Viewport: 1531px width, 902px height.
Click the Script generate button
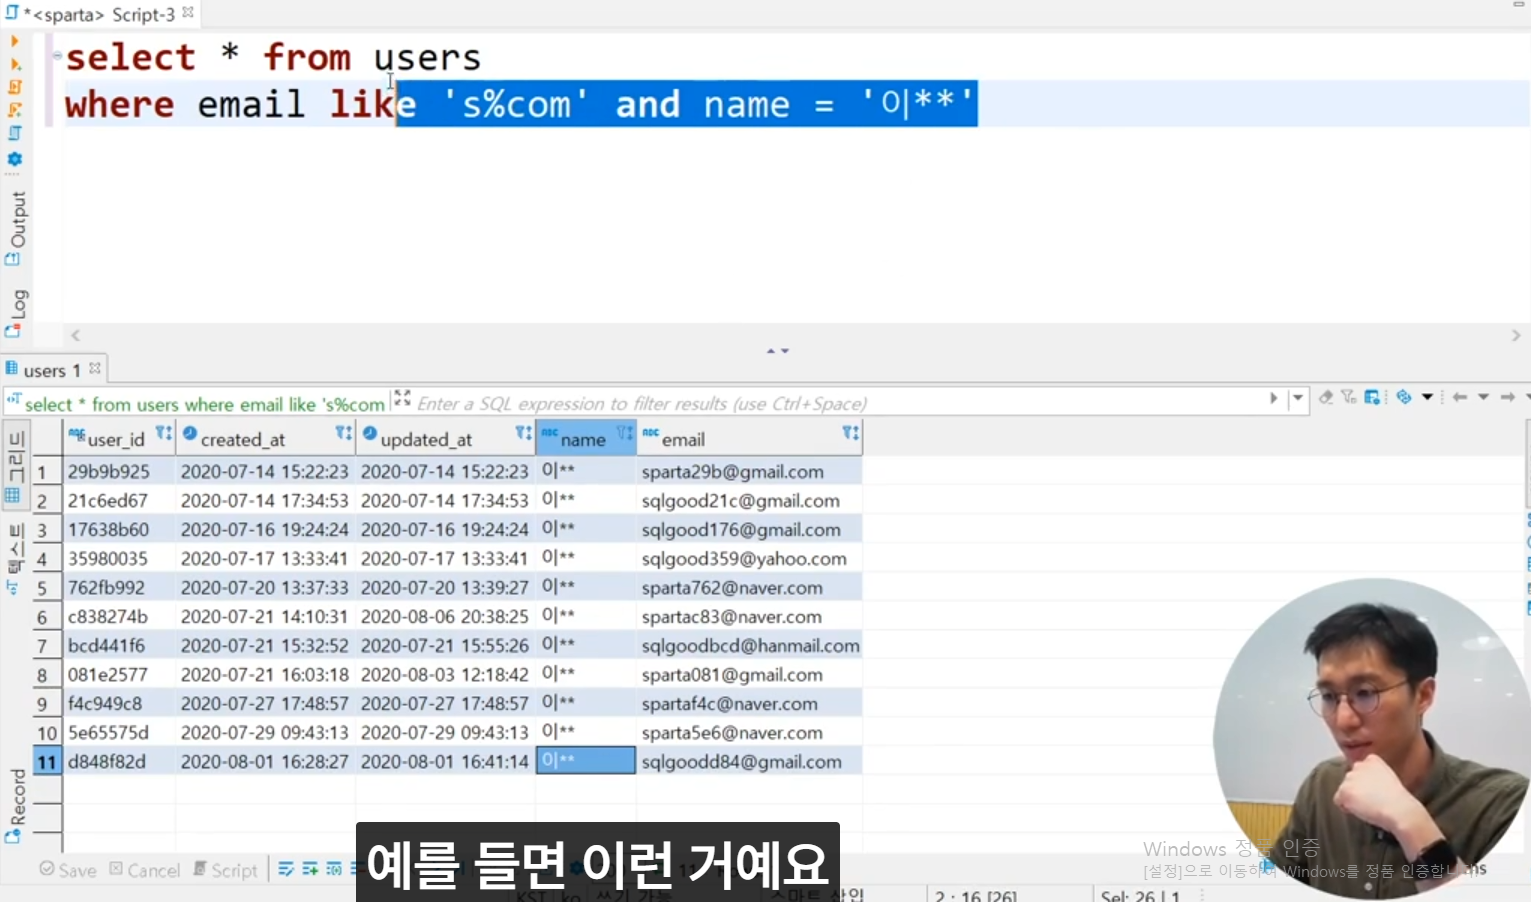226,870
